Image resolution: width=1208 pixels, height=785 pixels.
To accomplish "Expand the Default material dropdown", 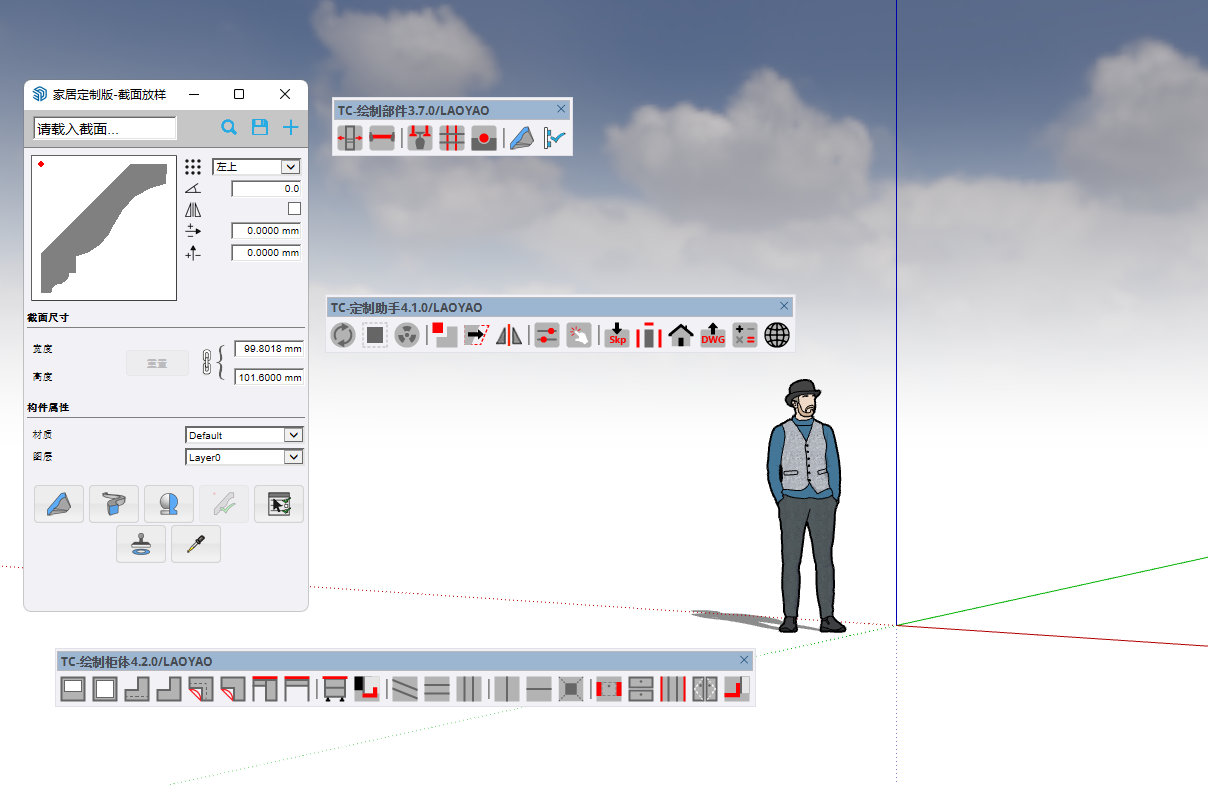I will 244,435.
